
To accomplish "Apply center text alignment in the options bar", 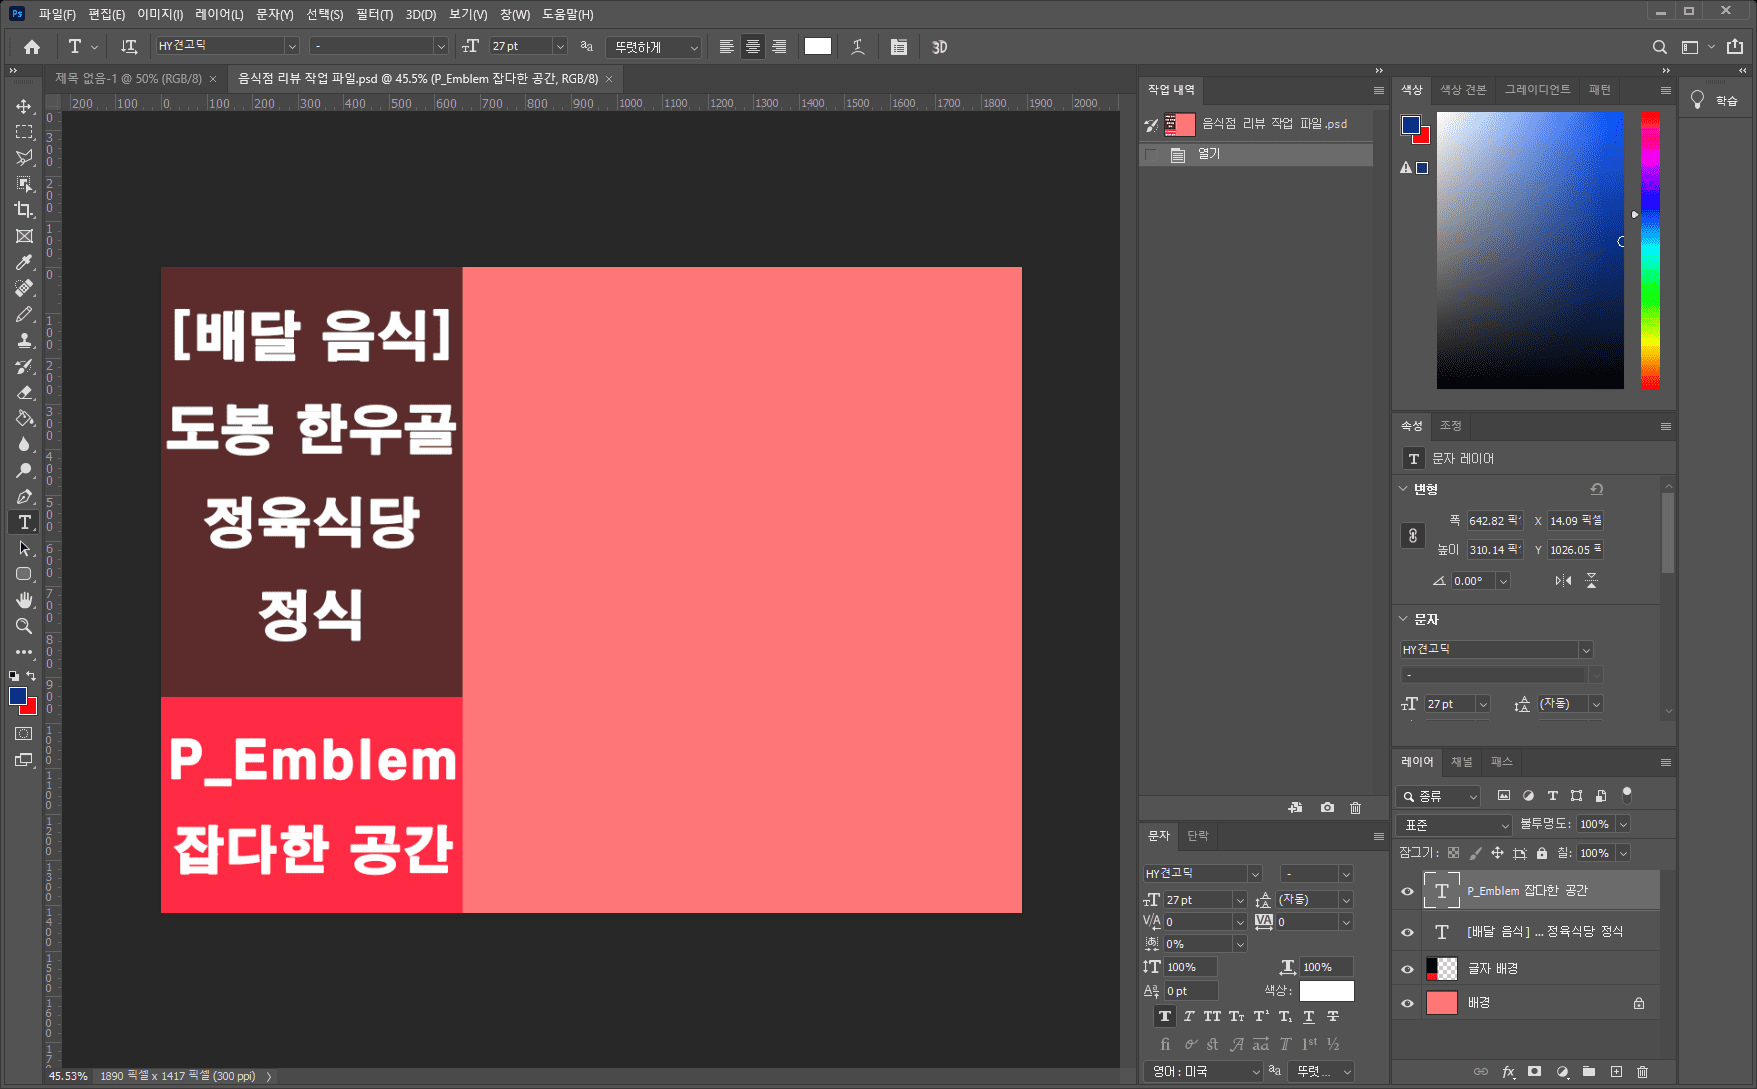I will 751,46.
